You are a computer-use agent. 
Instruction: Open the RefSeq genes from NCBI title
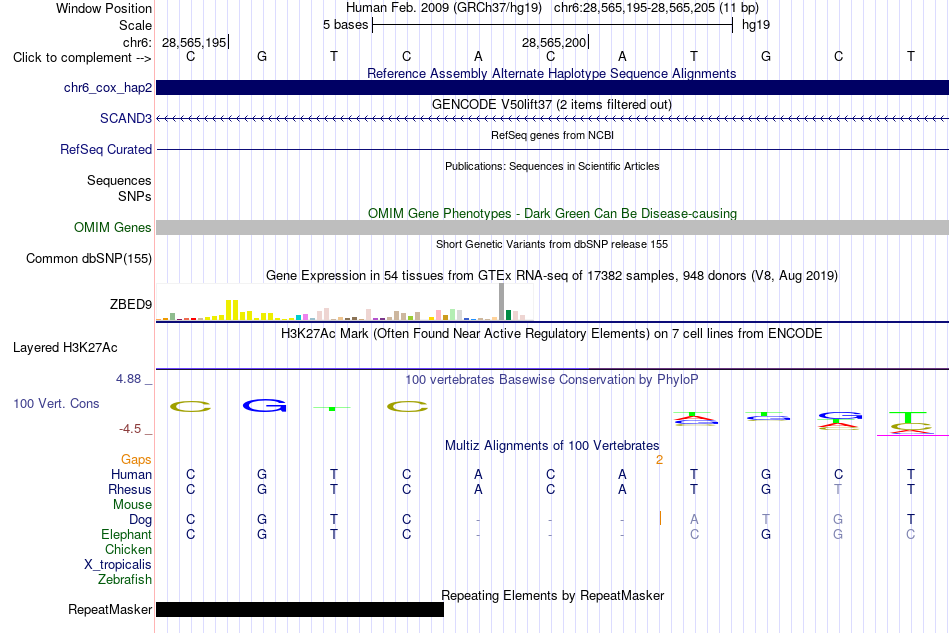(x=552, y=135)
